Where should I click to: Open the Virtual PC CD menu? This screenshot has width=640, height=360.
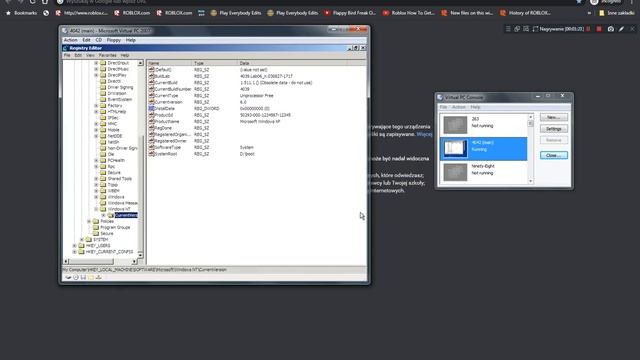click(x=98, y=40)
